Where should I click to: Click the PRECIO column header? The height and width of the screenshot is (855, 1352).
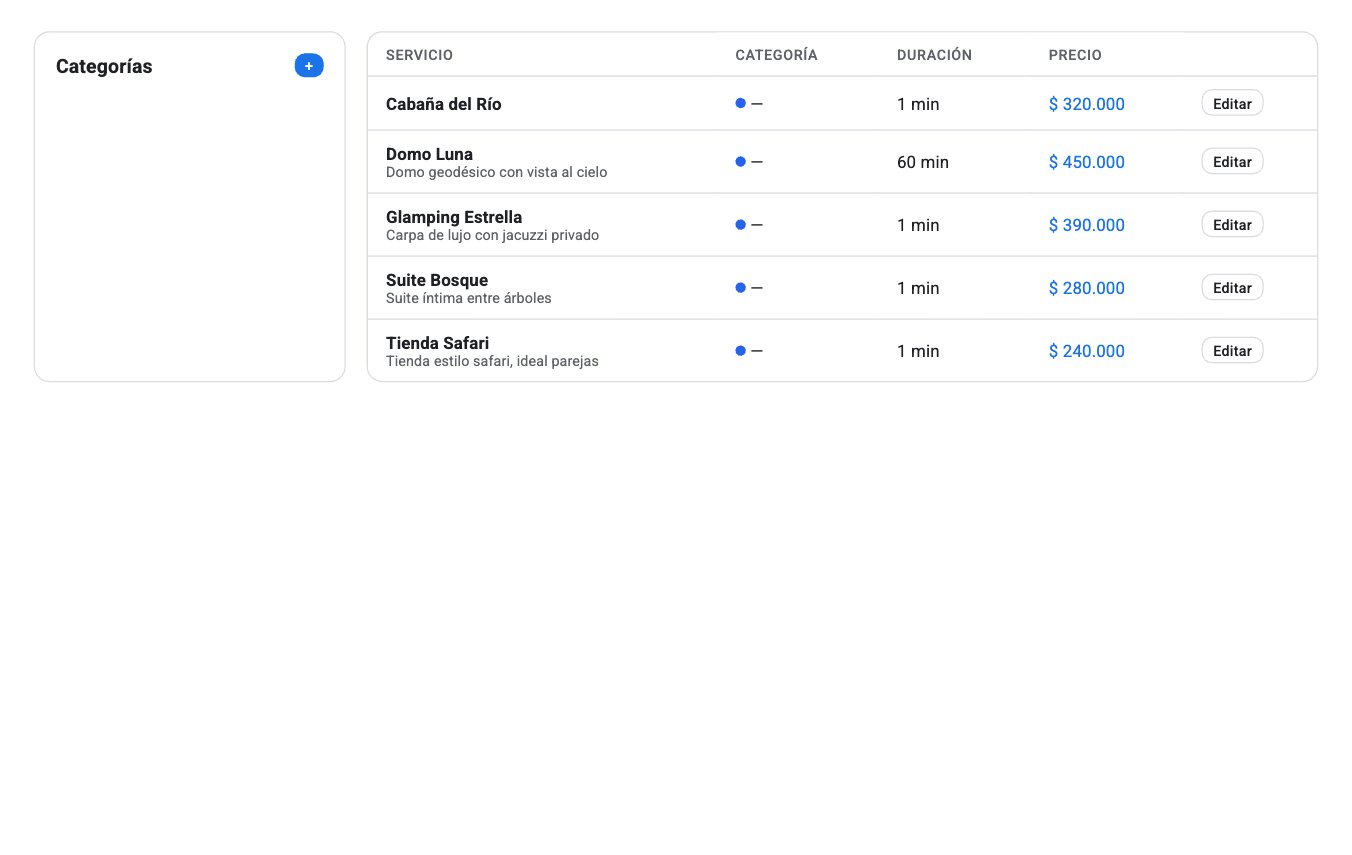pyautogui.click(x=1075, y=55)
